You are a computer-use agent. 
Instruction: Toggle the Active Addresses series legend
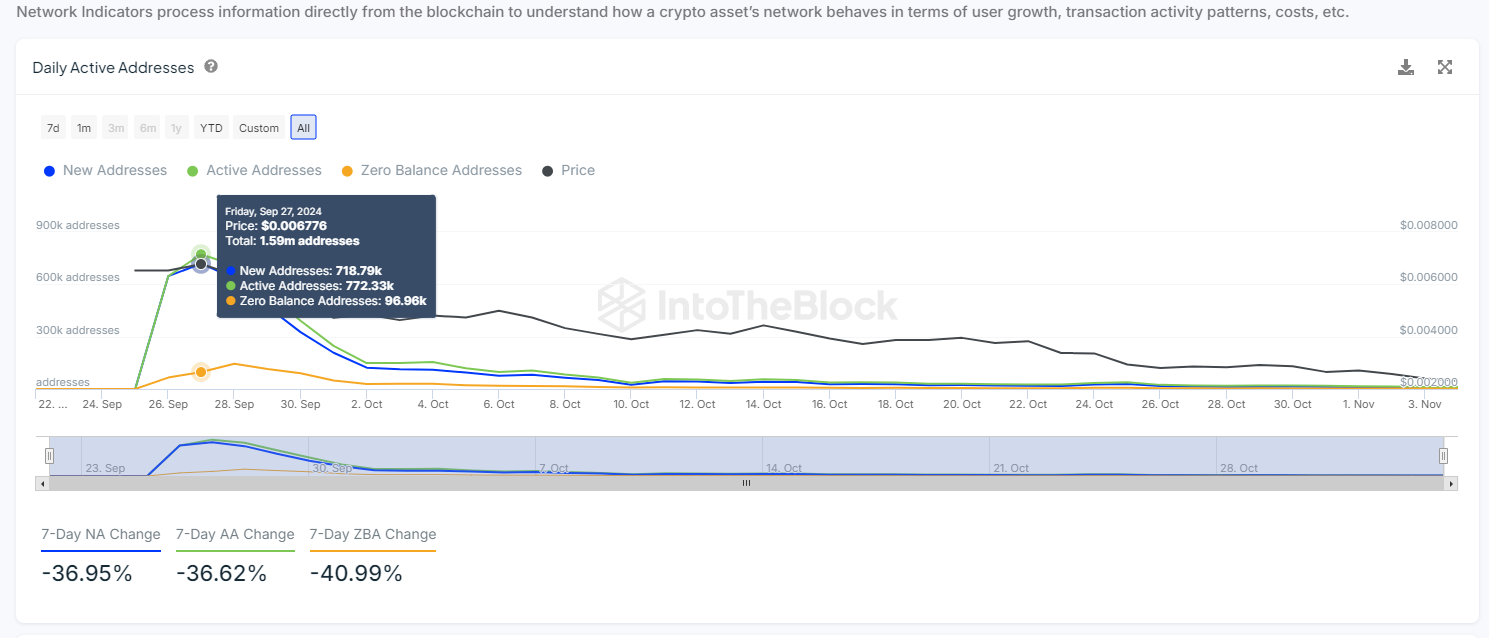[255, 170]
